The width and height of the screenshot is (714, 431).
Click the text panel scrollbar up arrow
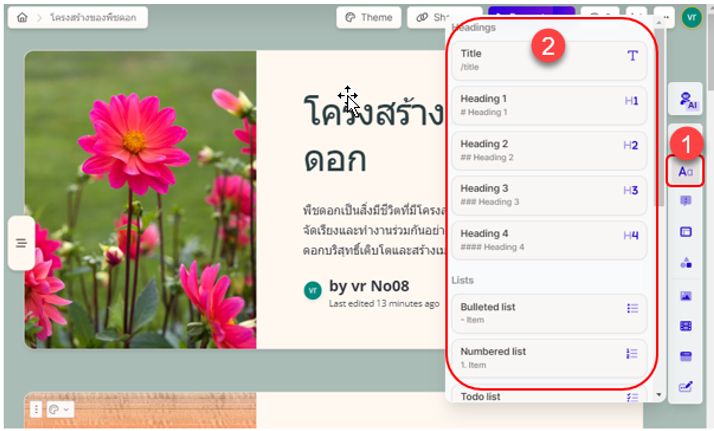[x=659, y=22]
